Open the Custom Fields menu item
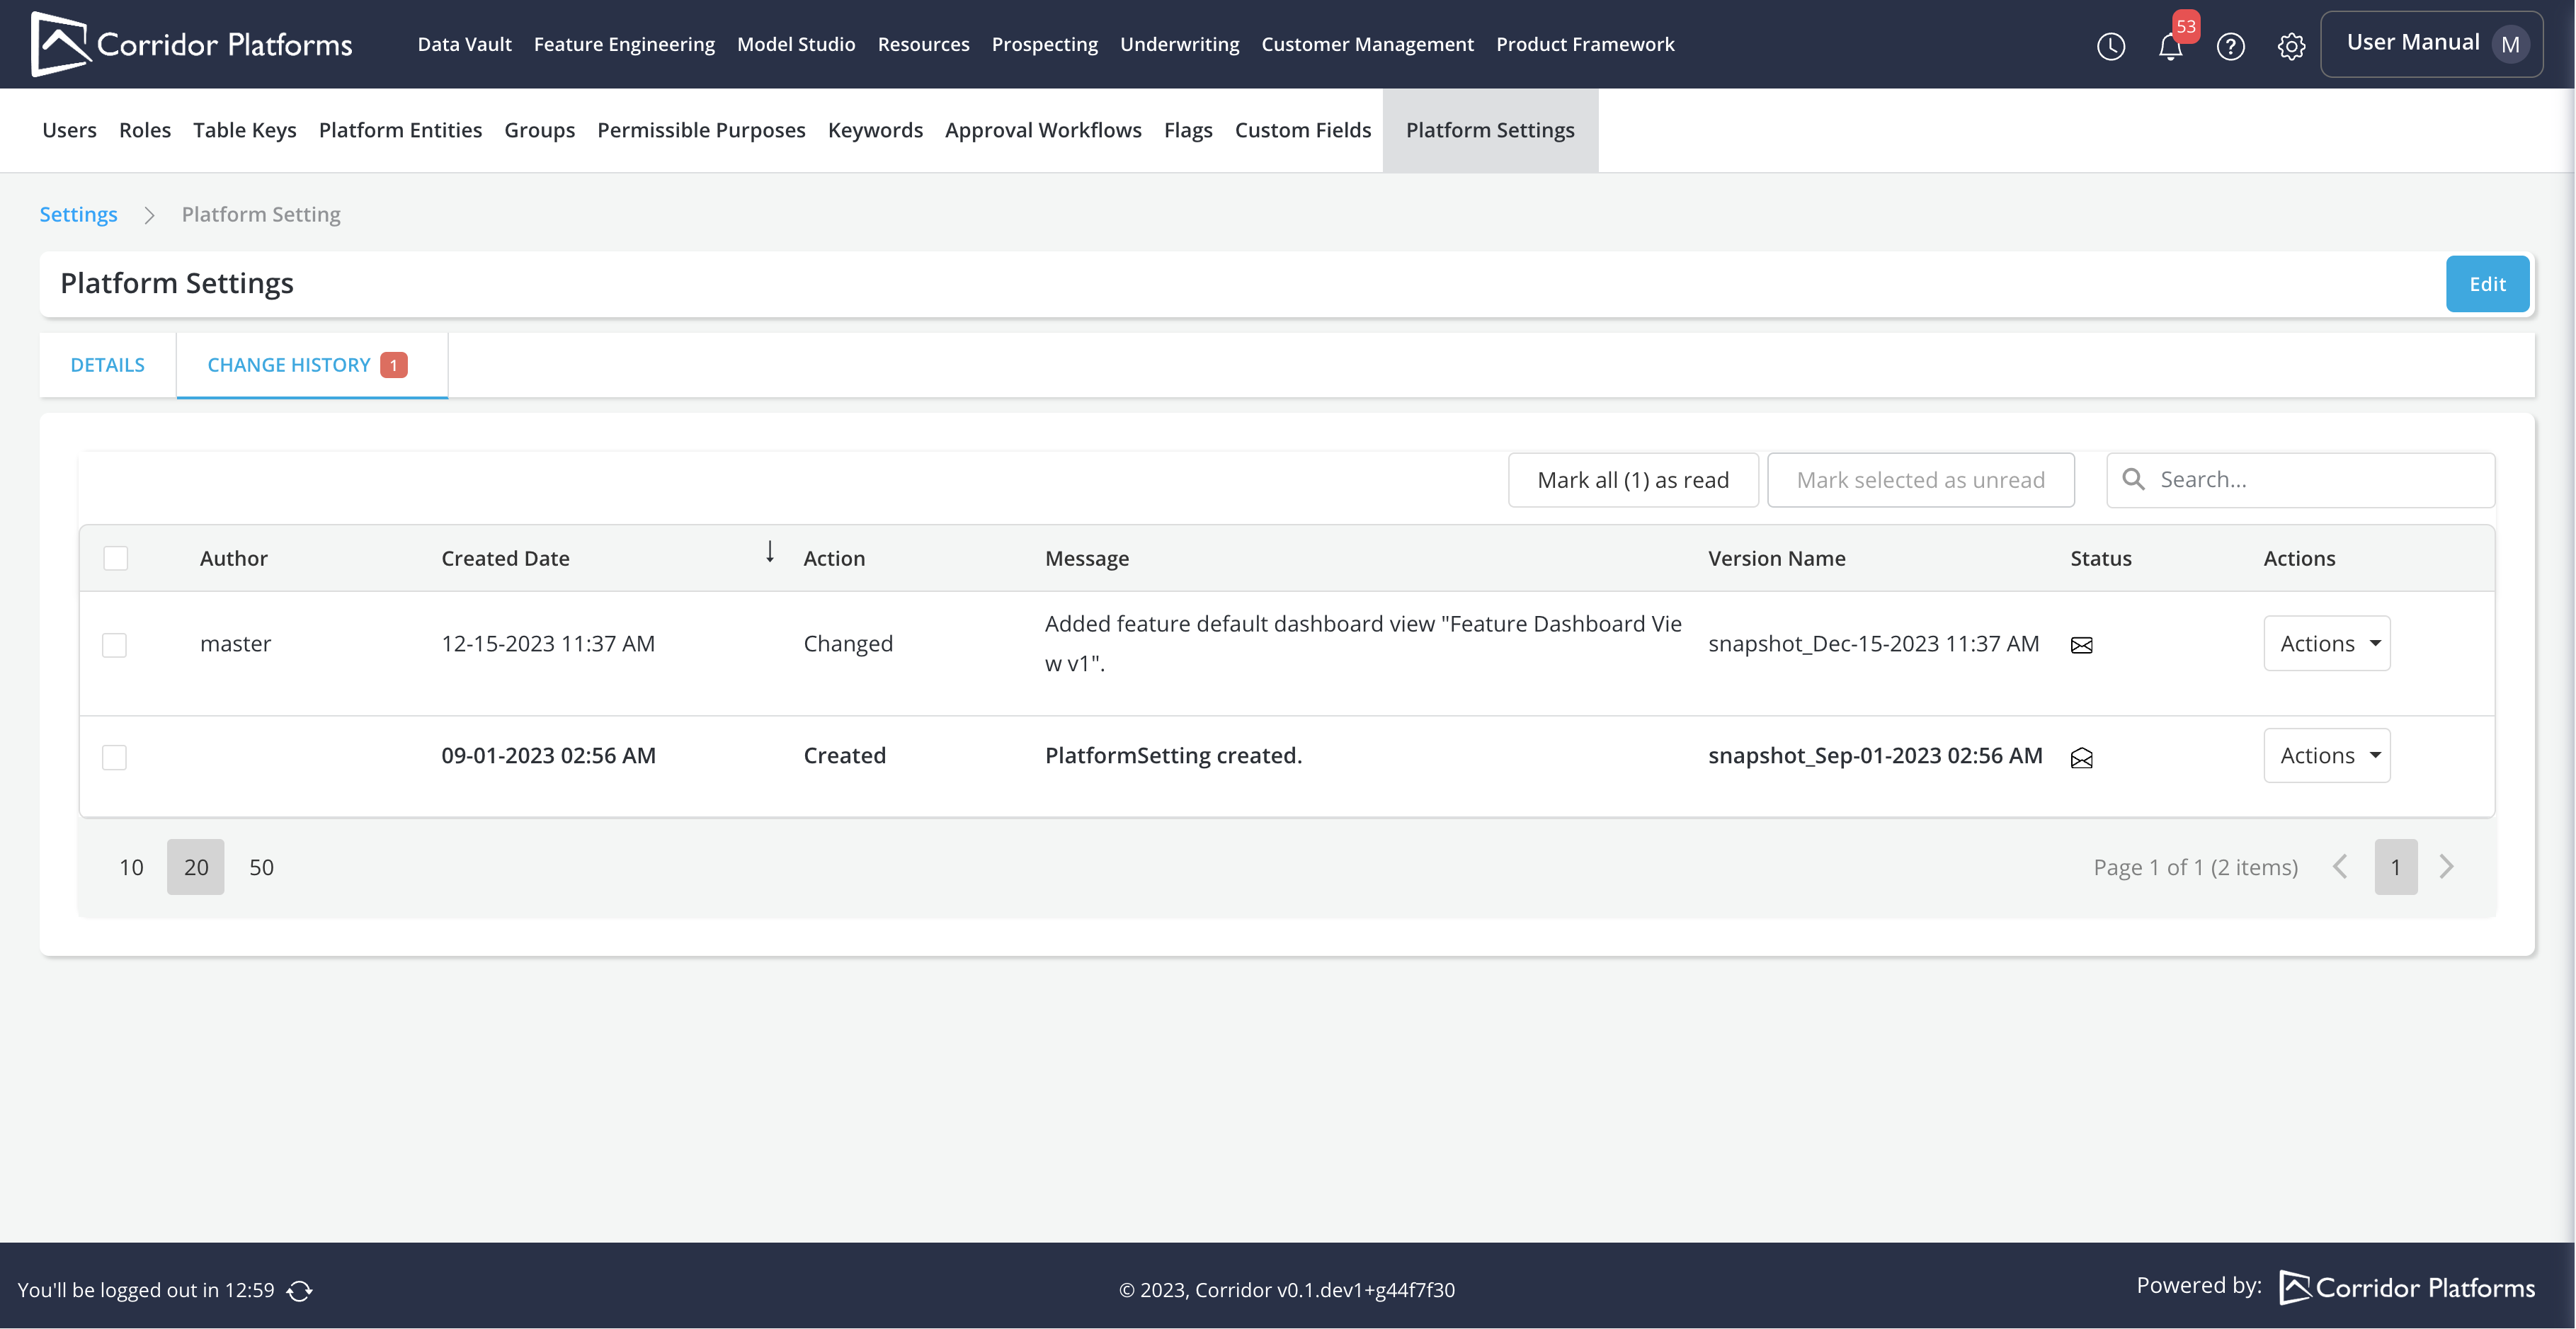The height and width of the screenshot is (1329, 2576). (1302, 130)
